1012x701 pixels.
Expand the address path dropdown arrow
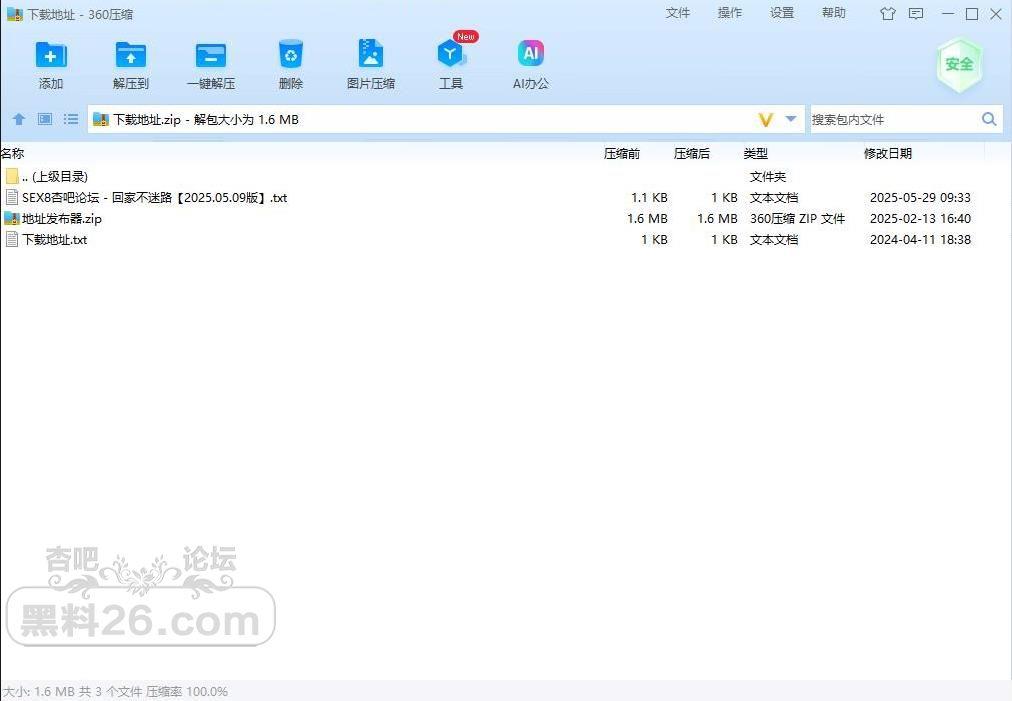[791, 119]
